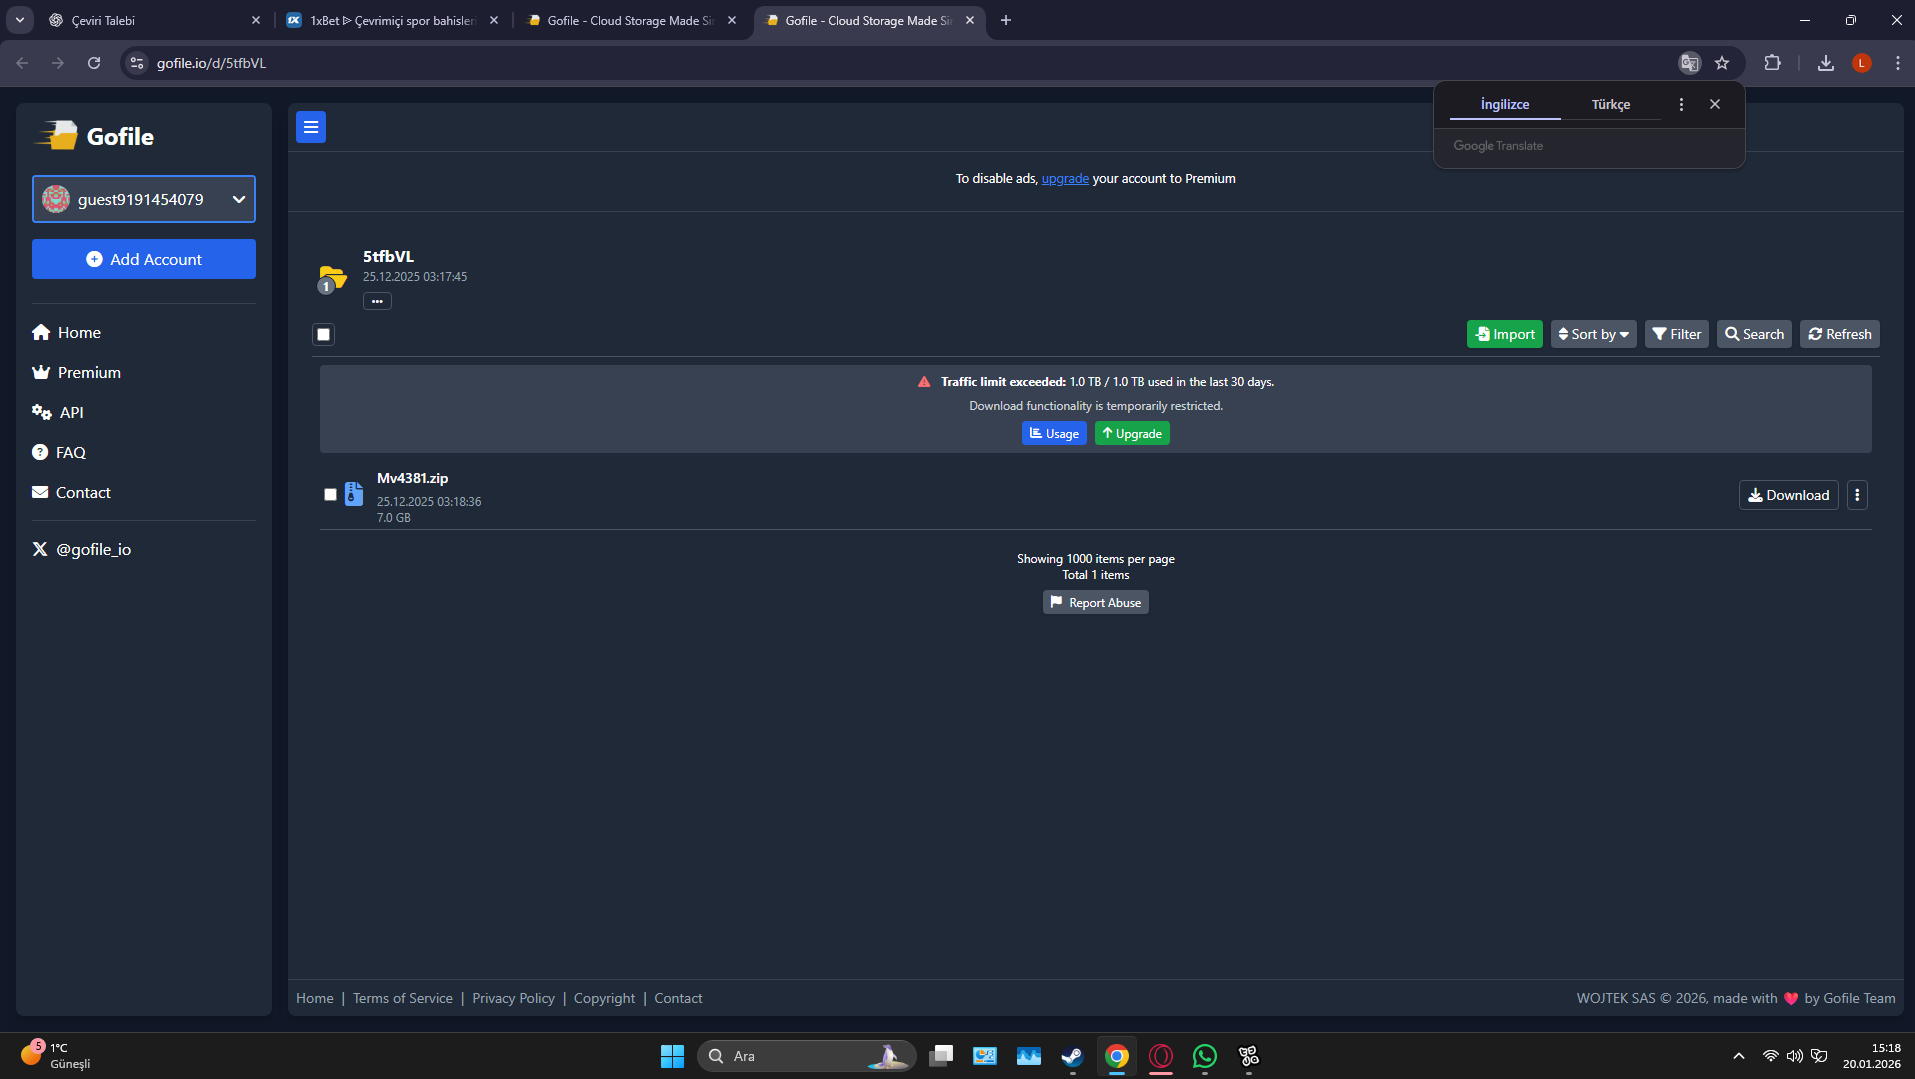The image size is (1915, 1079).
Task: Visit @gofile_io on X
Action: tap(82, 549)
